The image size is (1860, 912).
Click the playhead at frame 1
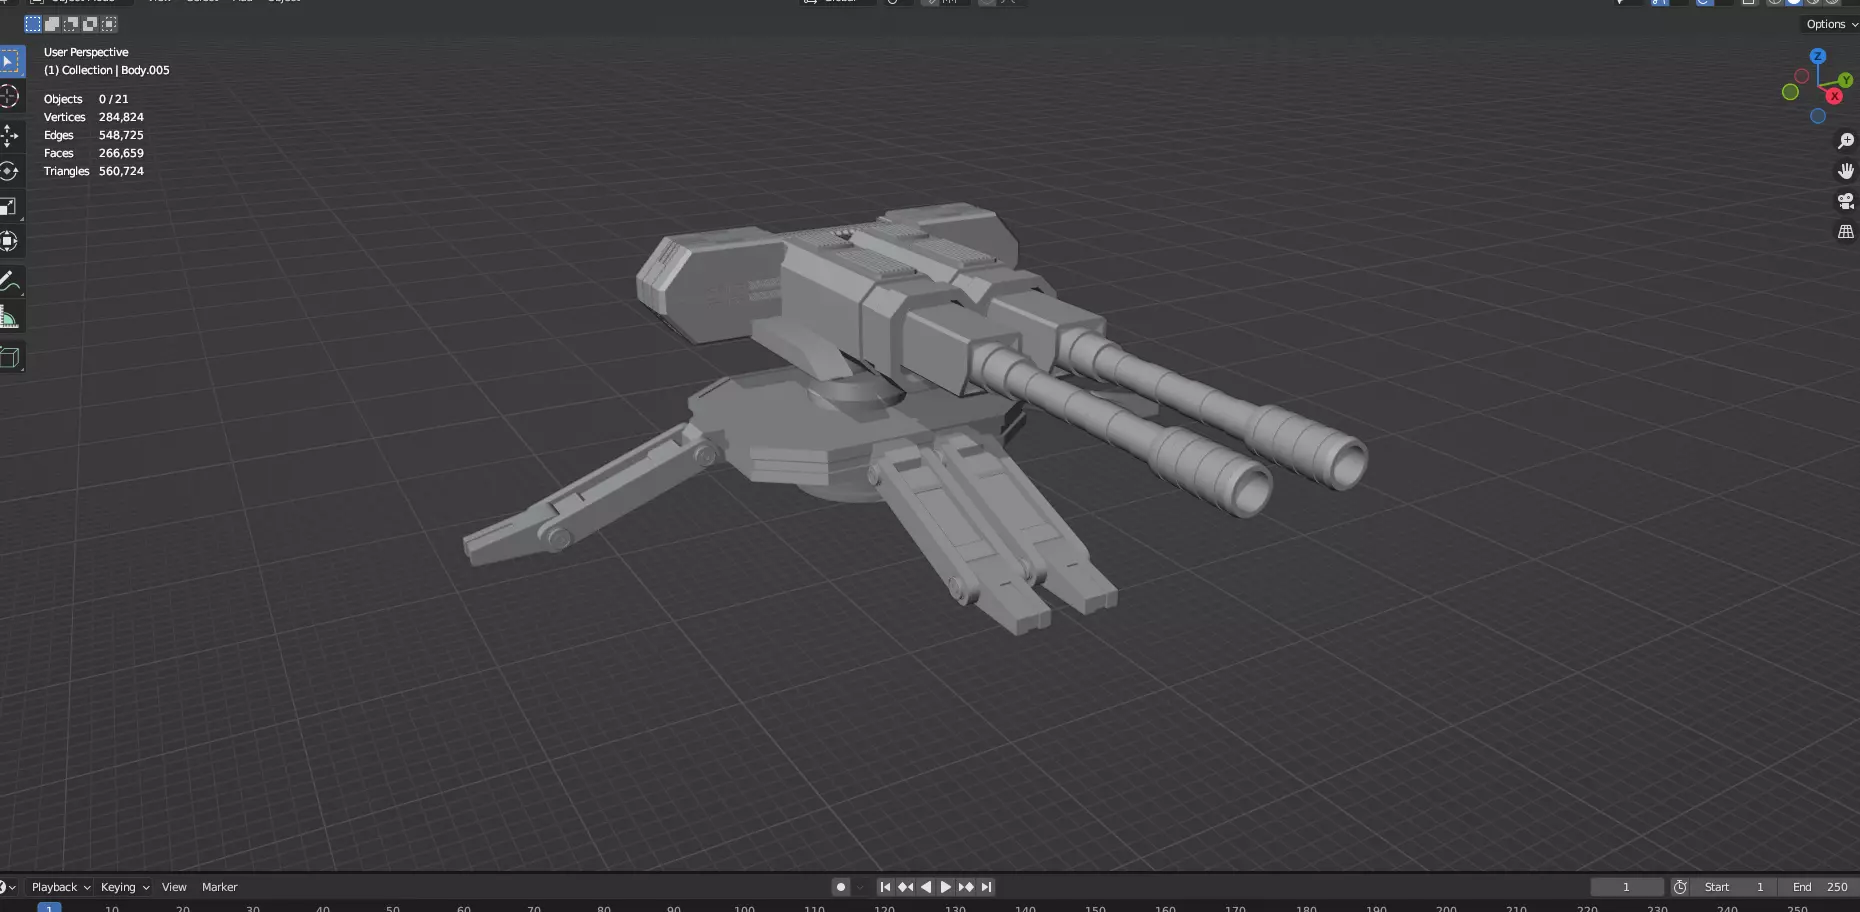(49, 907)
